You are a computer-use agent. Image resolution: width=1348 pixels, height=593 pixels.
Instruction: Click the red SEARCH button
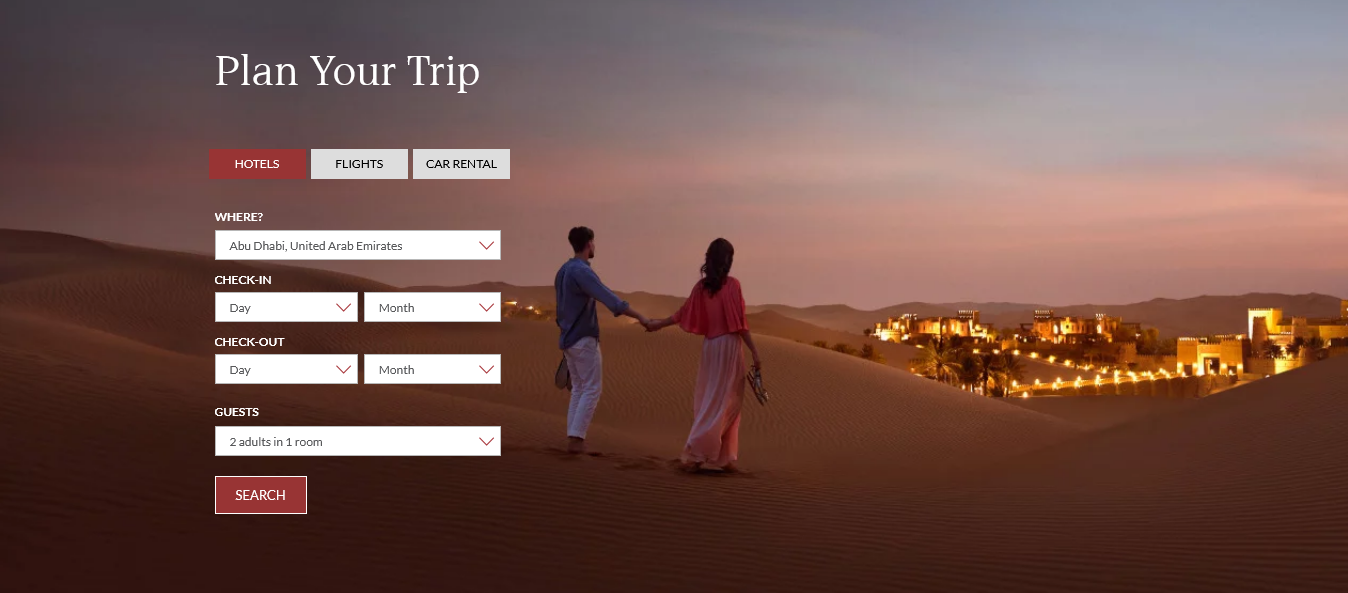[261, 495]
